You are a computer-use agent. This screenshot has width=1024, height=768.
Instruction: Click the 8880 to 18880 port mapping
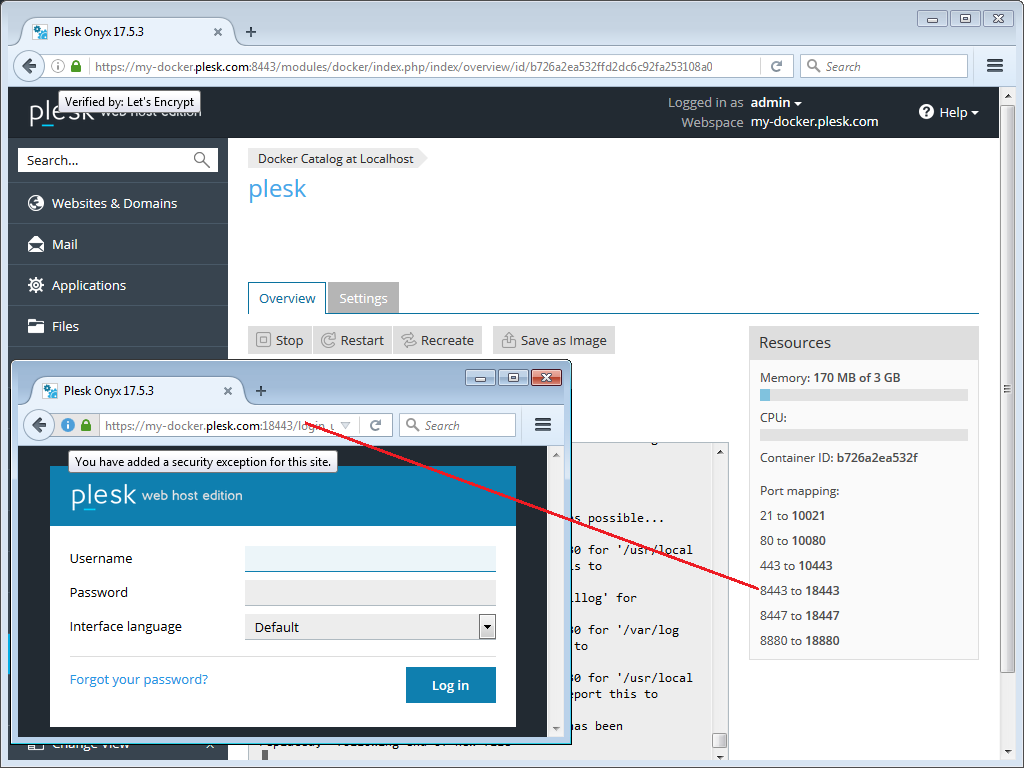pyautogui.click(x=799, y=641)
